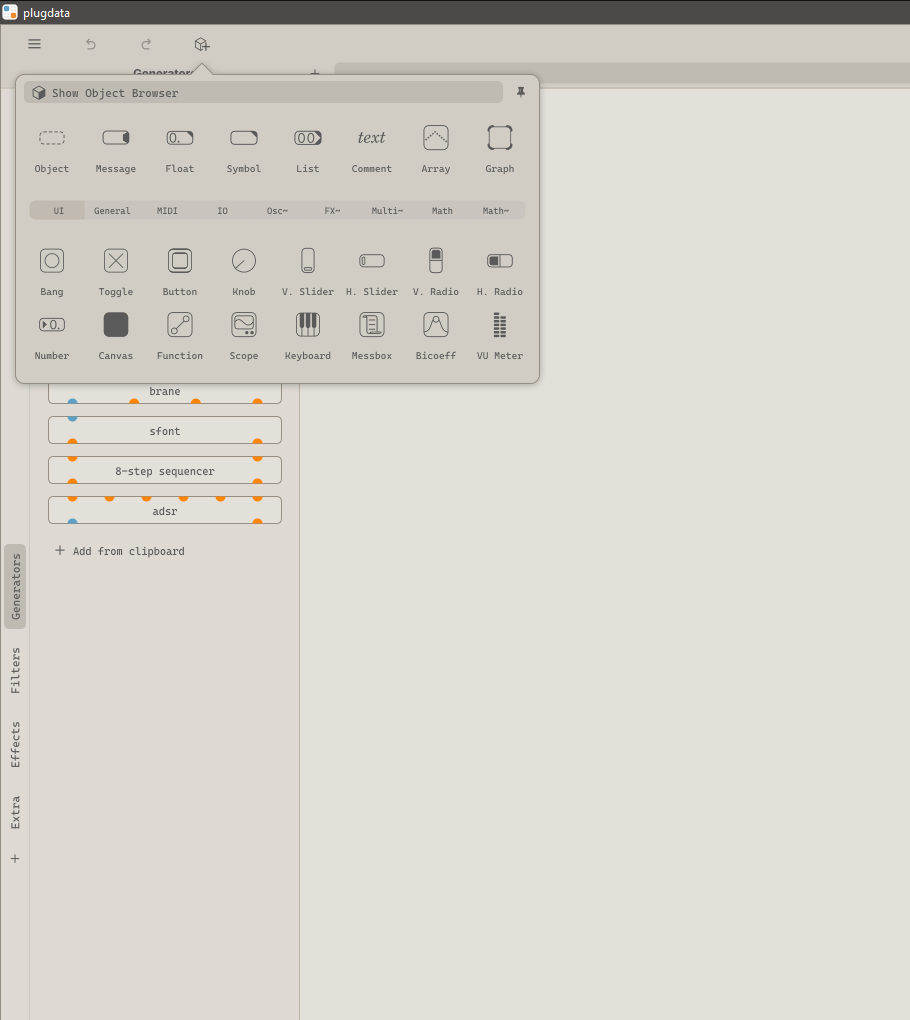Pick the Knob object icon
This screenshot has height=1020, width=910.
click(244, 262)
